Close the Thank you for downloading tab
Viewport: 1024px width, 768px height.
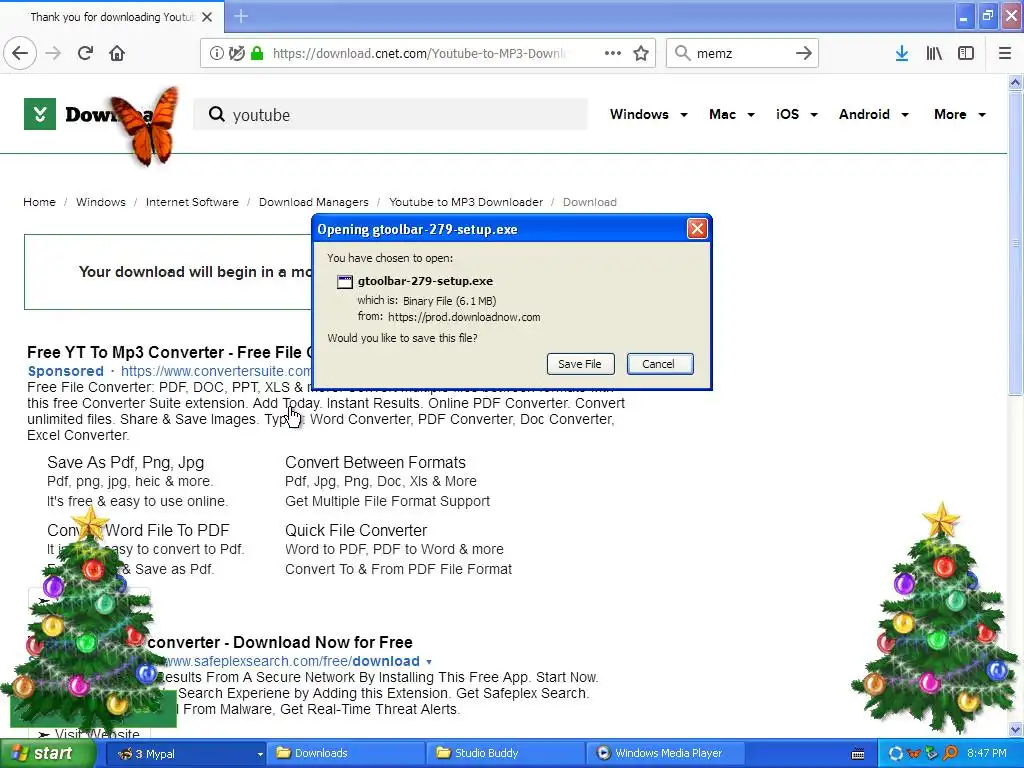click(207, 17)
